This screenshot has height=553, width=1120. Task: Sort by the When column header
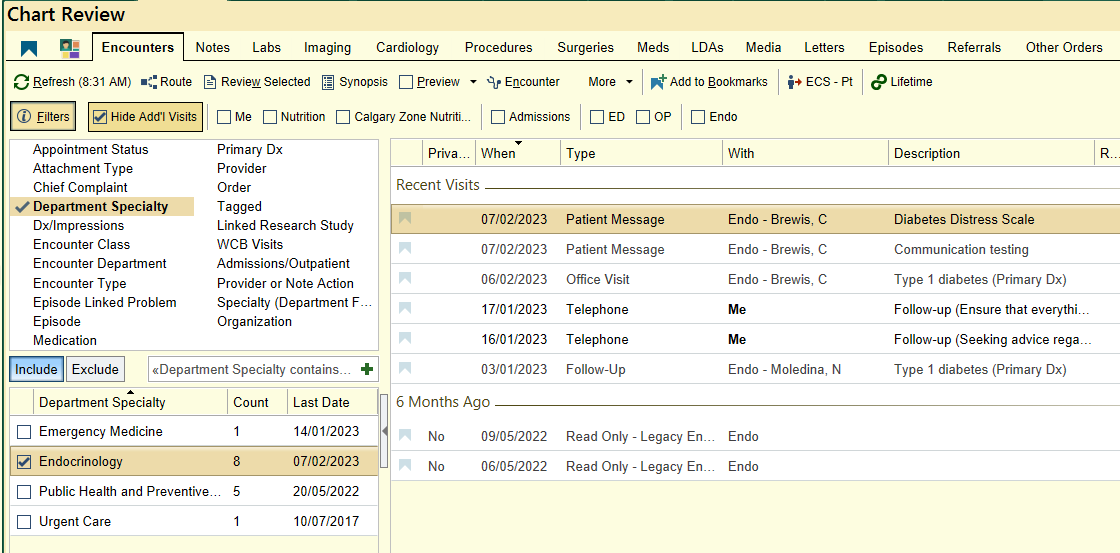(517, 154)
